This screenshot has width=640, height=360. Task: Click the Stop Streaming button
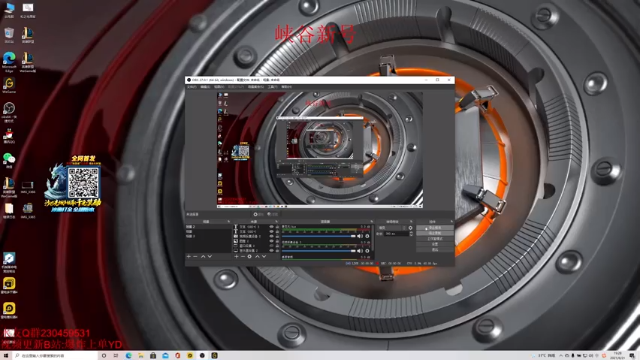coord(435,228)
